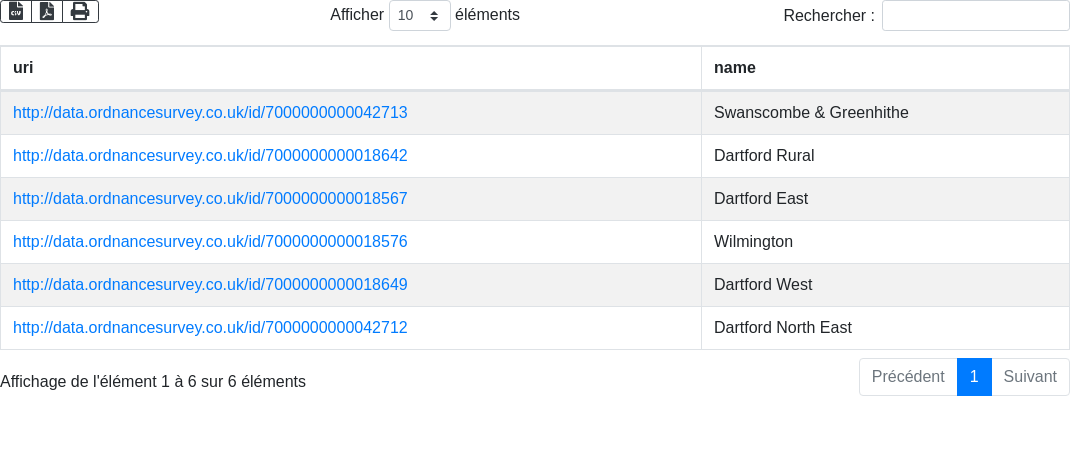The image size is (1070, 450).
Task: Follow the URI link ending in 018649
Action: (x=210, y=285)
